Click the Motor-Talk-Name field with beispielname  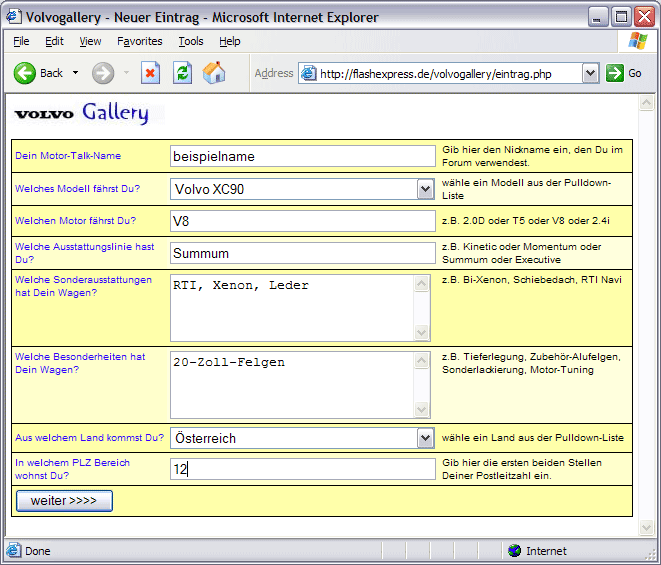point(303,156)
